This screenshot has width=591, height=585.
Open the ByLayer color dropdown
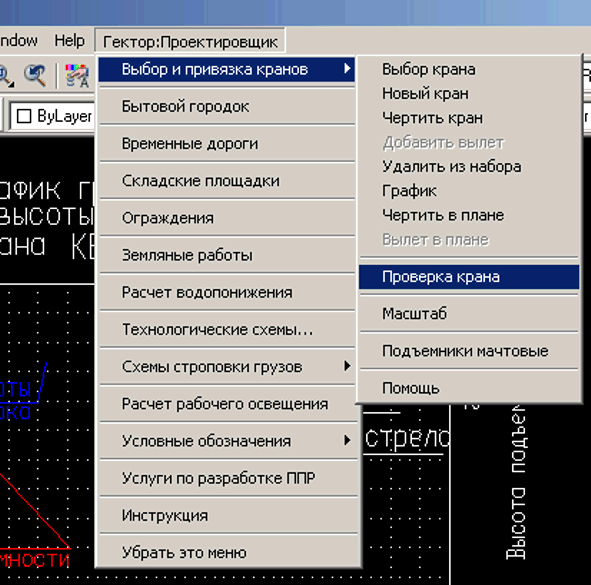[x=52, y=116]
